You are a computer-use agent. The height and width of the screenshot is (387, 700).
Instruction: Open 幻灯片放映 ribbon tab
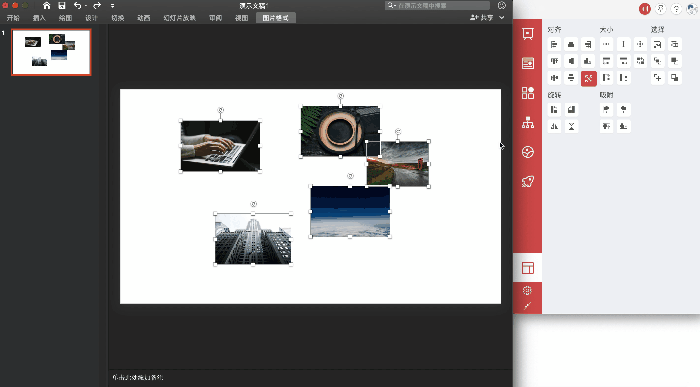[x=179, y=18]
